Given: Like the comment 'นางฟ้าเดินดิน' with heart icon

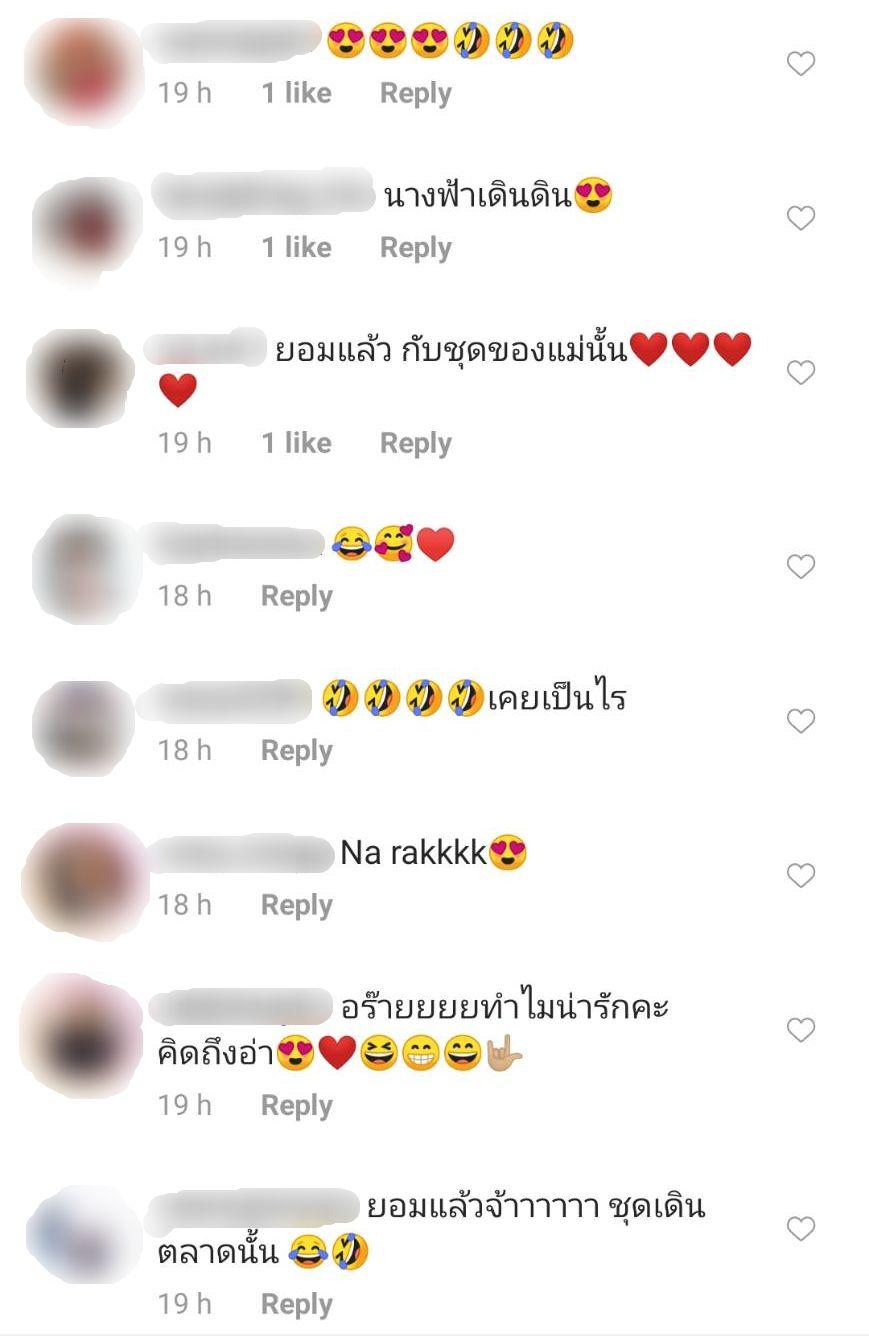Looking at the screenshot, I should [x=801, y=218].
